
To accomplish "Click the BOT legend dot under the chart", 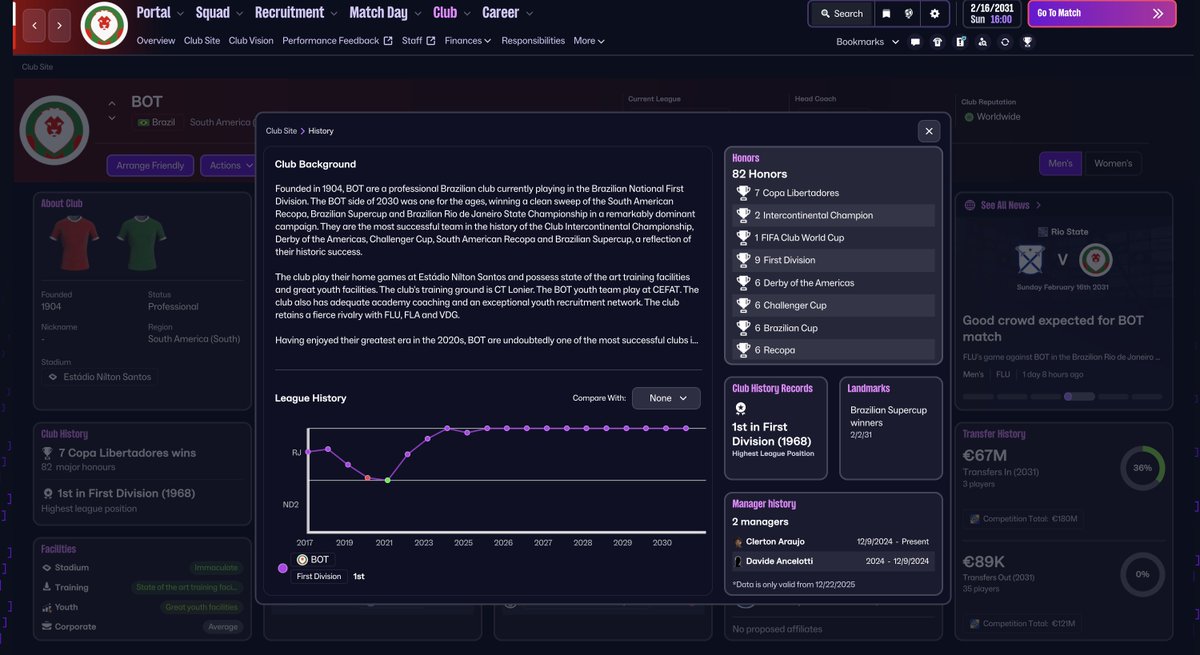I will (x=283, y=568).
